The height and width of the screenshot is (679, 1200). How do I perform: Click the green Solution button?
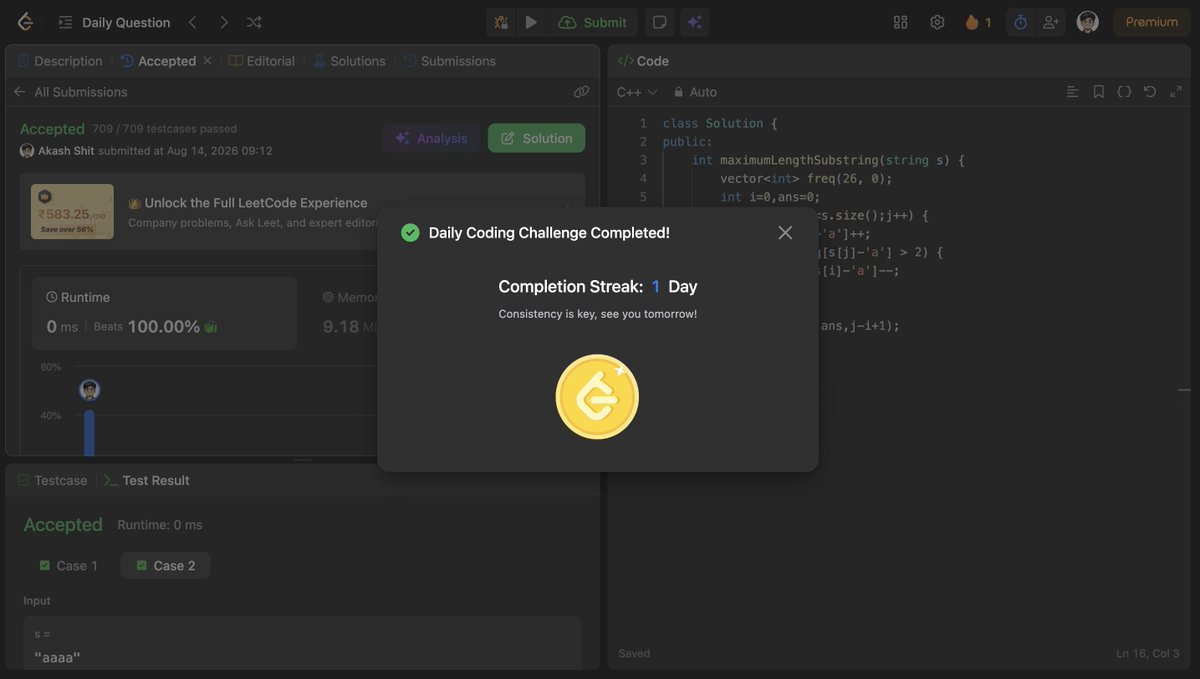pos(537,138)
